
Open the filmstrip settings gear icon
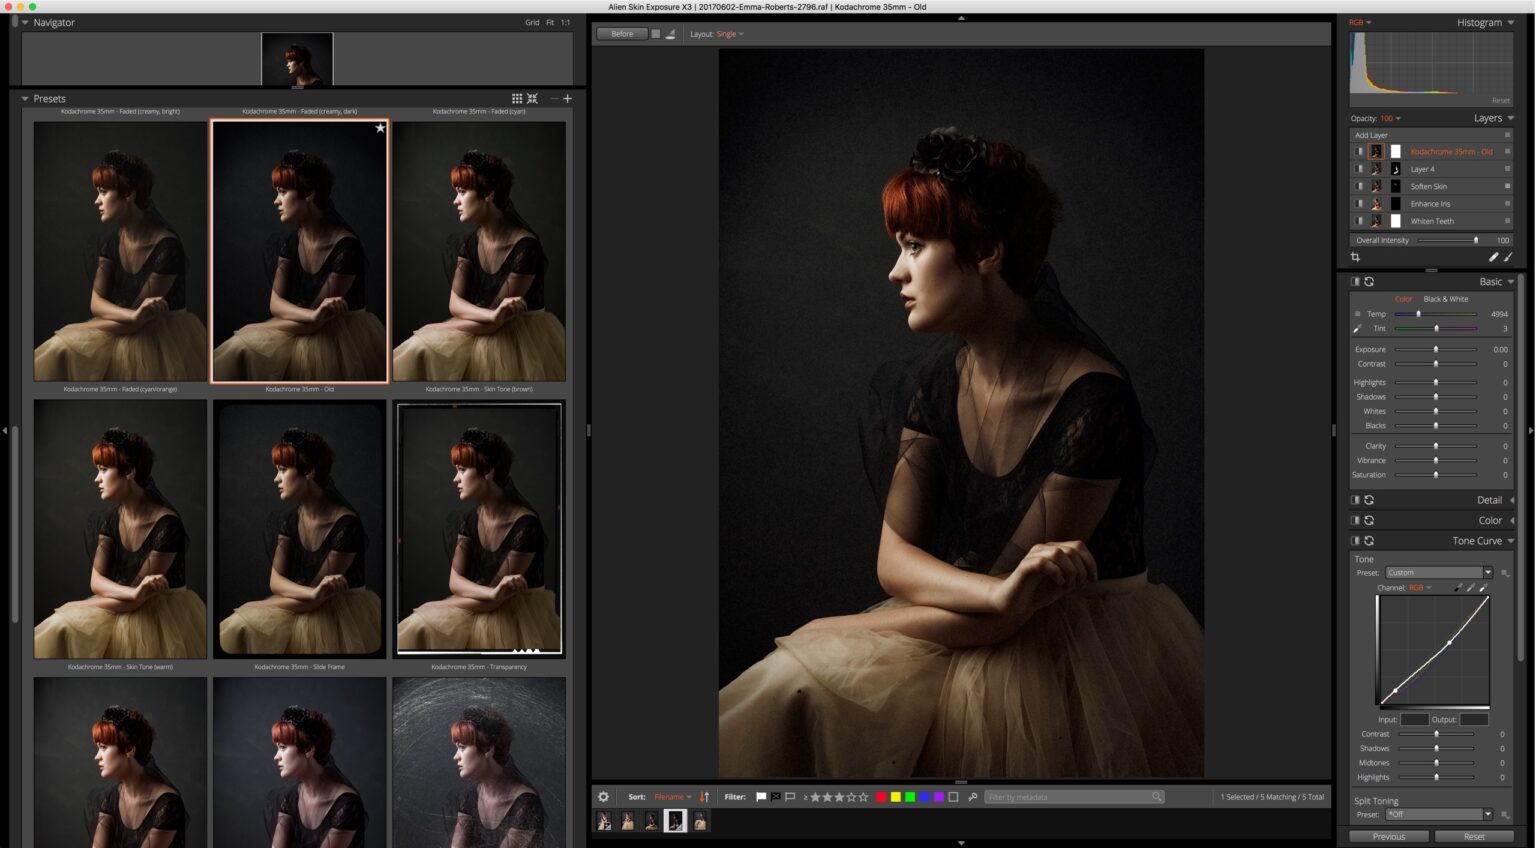603,797
